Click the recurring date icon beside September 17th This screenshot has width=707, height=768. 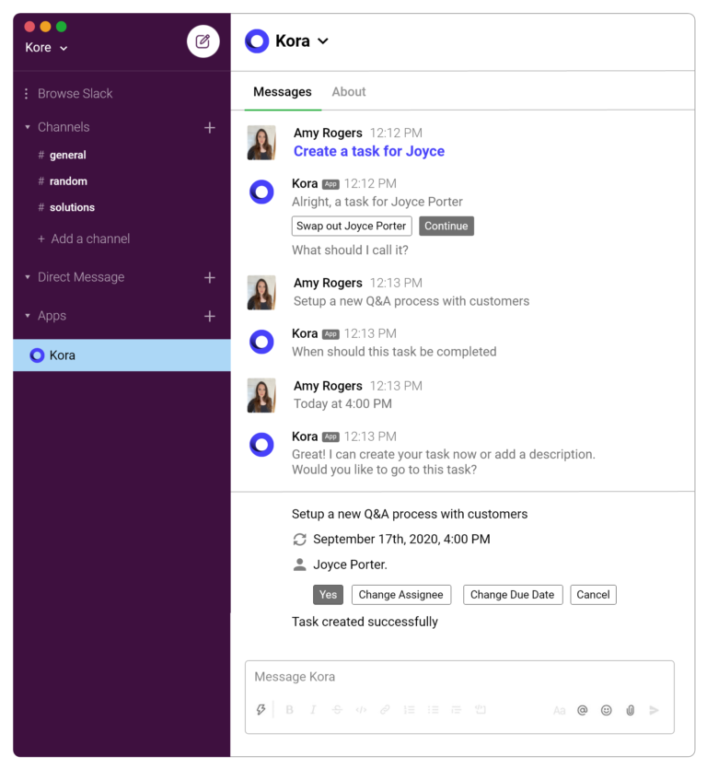point(299,539)
